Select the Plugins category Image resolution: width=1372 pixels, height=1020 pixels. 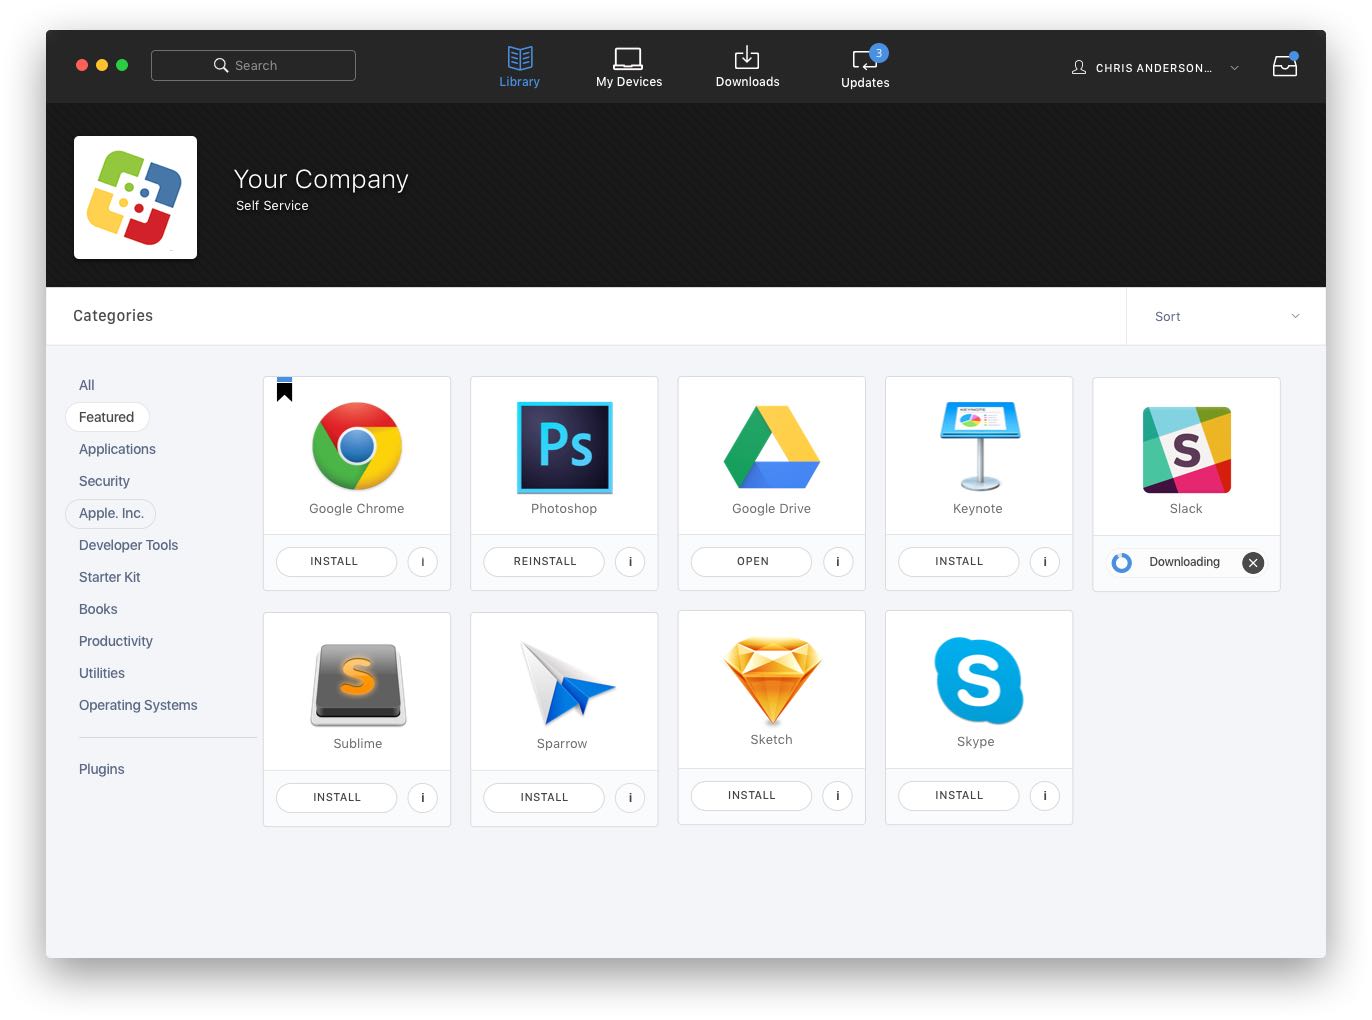(x=101, y=769)
